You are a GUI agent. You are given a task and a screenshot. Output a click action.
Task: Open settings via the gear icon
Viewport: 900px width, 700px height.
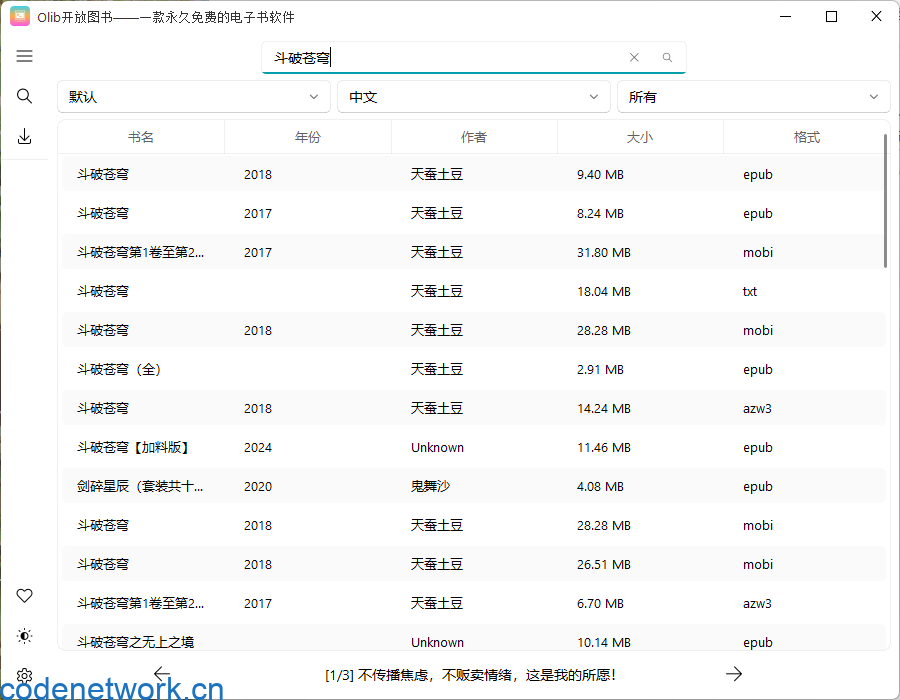point(25,676)
